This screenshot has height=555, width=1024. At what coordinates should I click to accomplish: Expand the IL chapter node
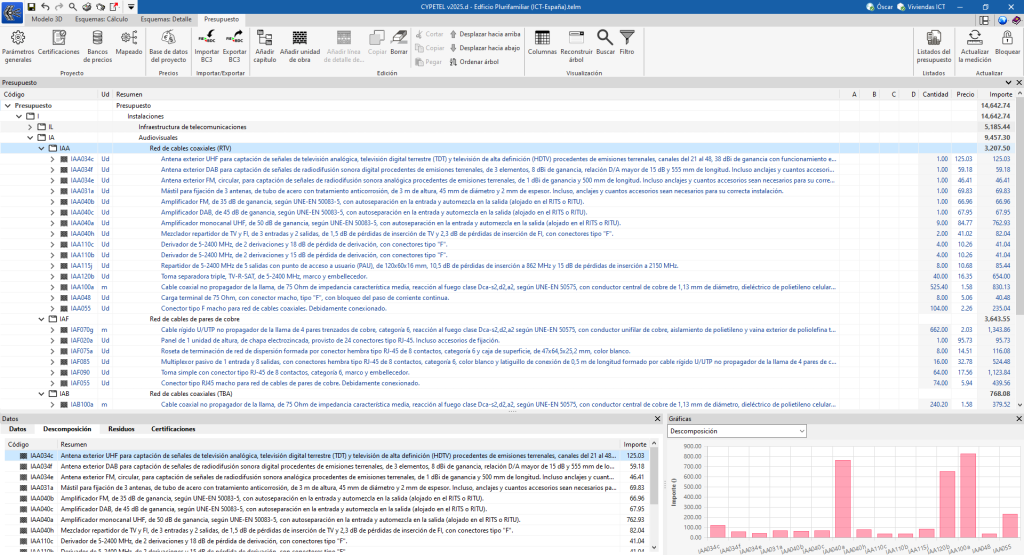coord(30,127)
